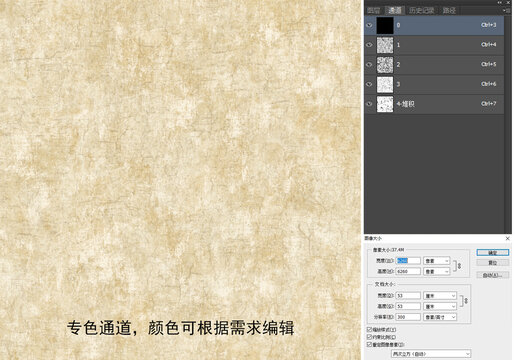Hide channel 3 with its eye icon
This screenshot has width=515, height=360.
(x=369, y=84)
